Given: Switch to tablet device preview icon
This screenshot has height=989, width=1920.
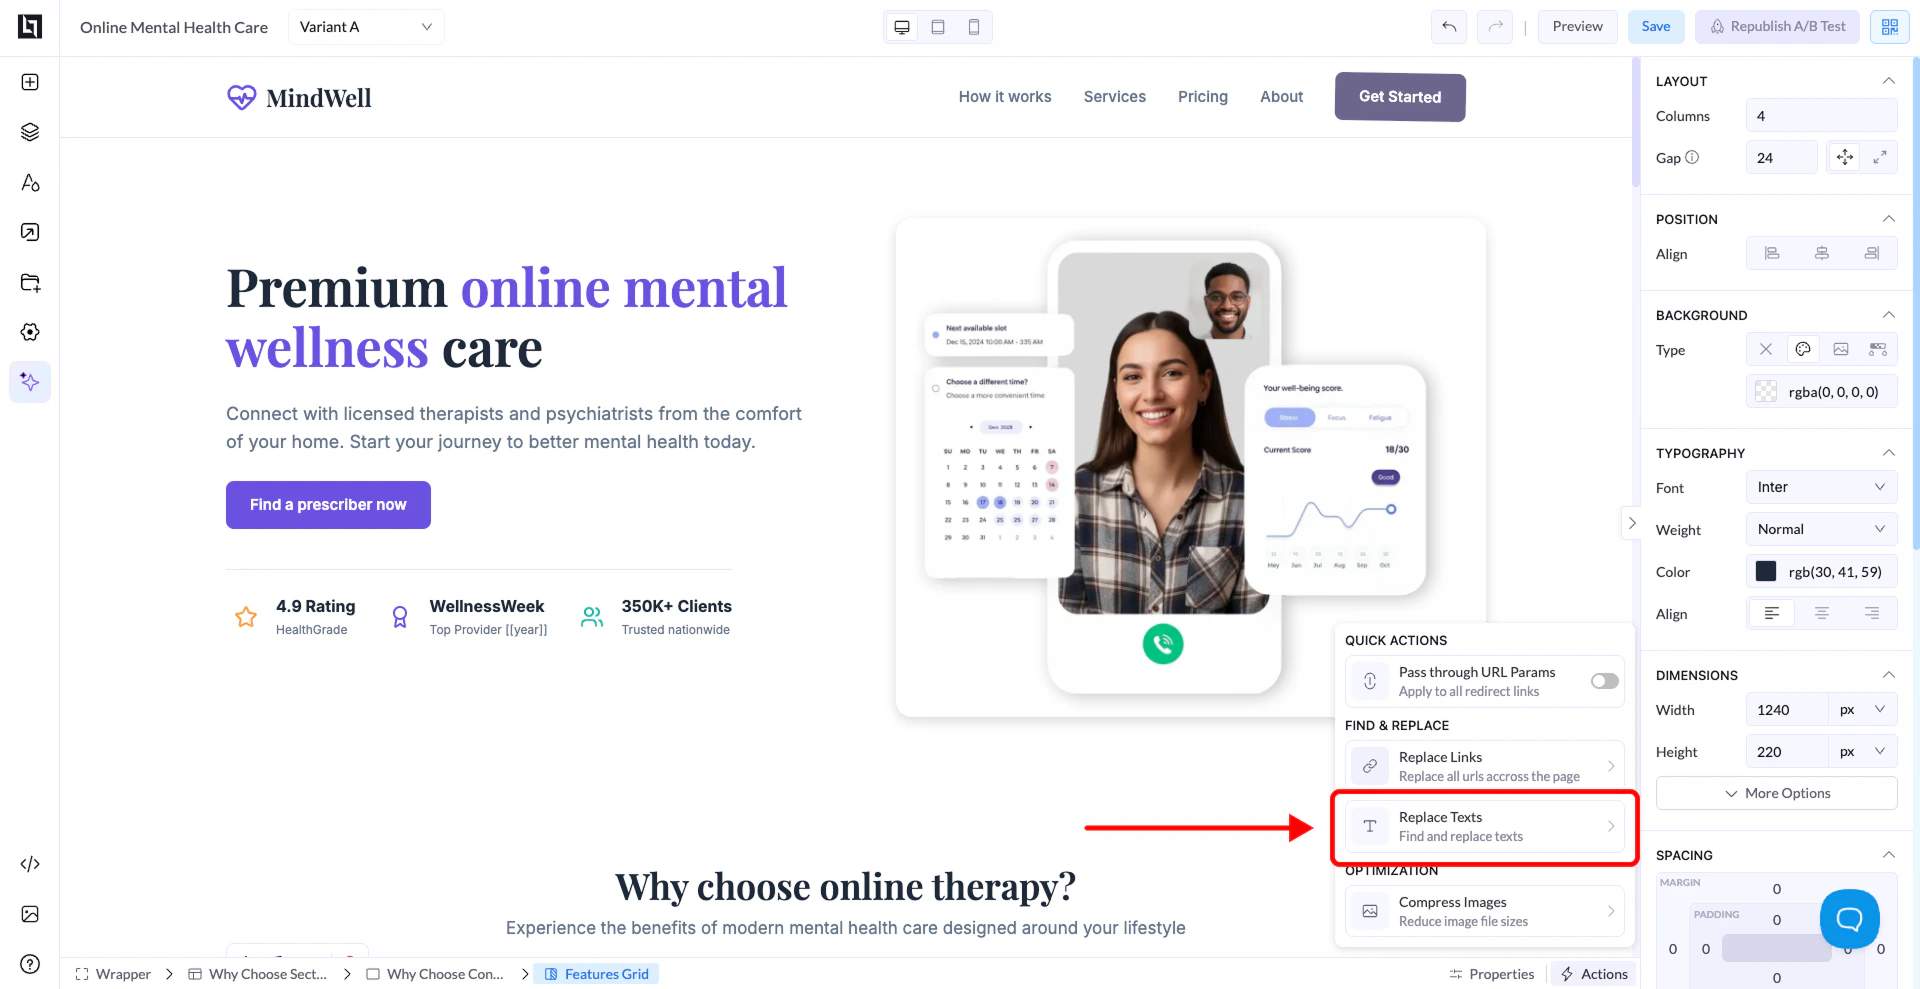Looking at the screenshot, I should [938, 27].
